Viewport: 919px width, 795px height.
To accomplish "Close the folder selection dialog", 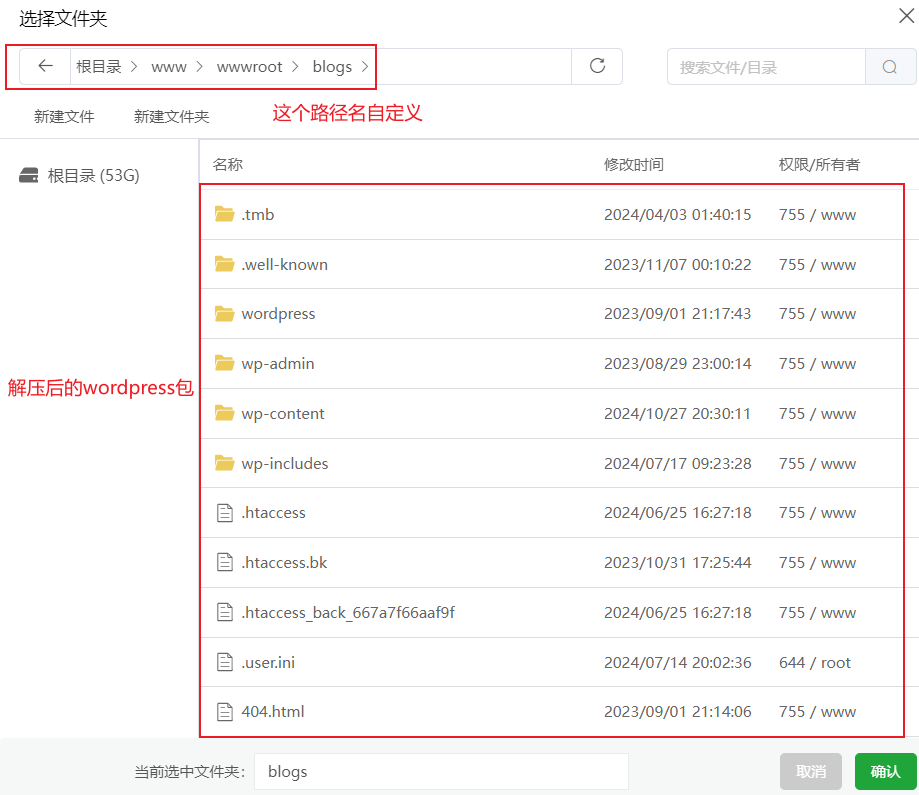I will (x=906, y=16).
